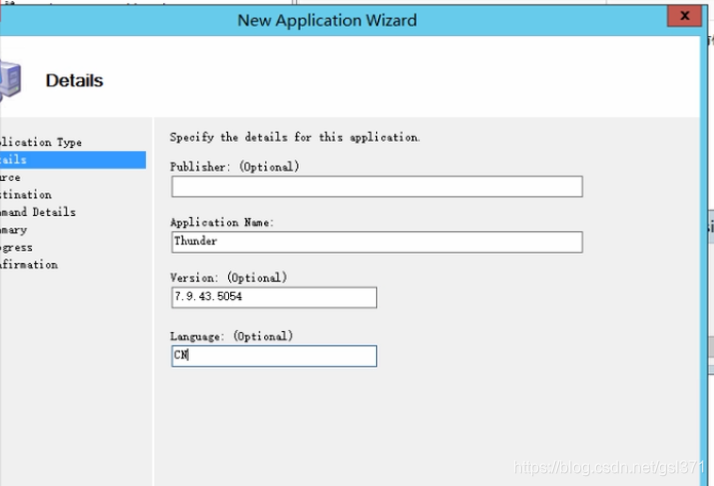Click the Application Name field containing Thunder

tap(377, 242)
